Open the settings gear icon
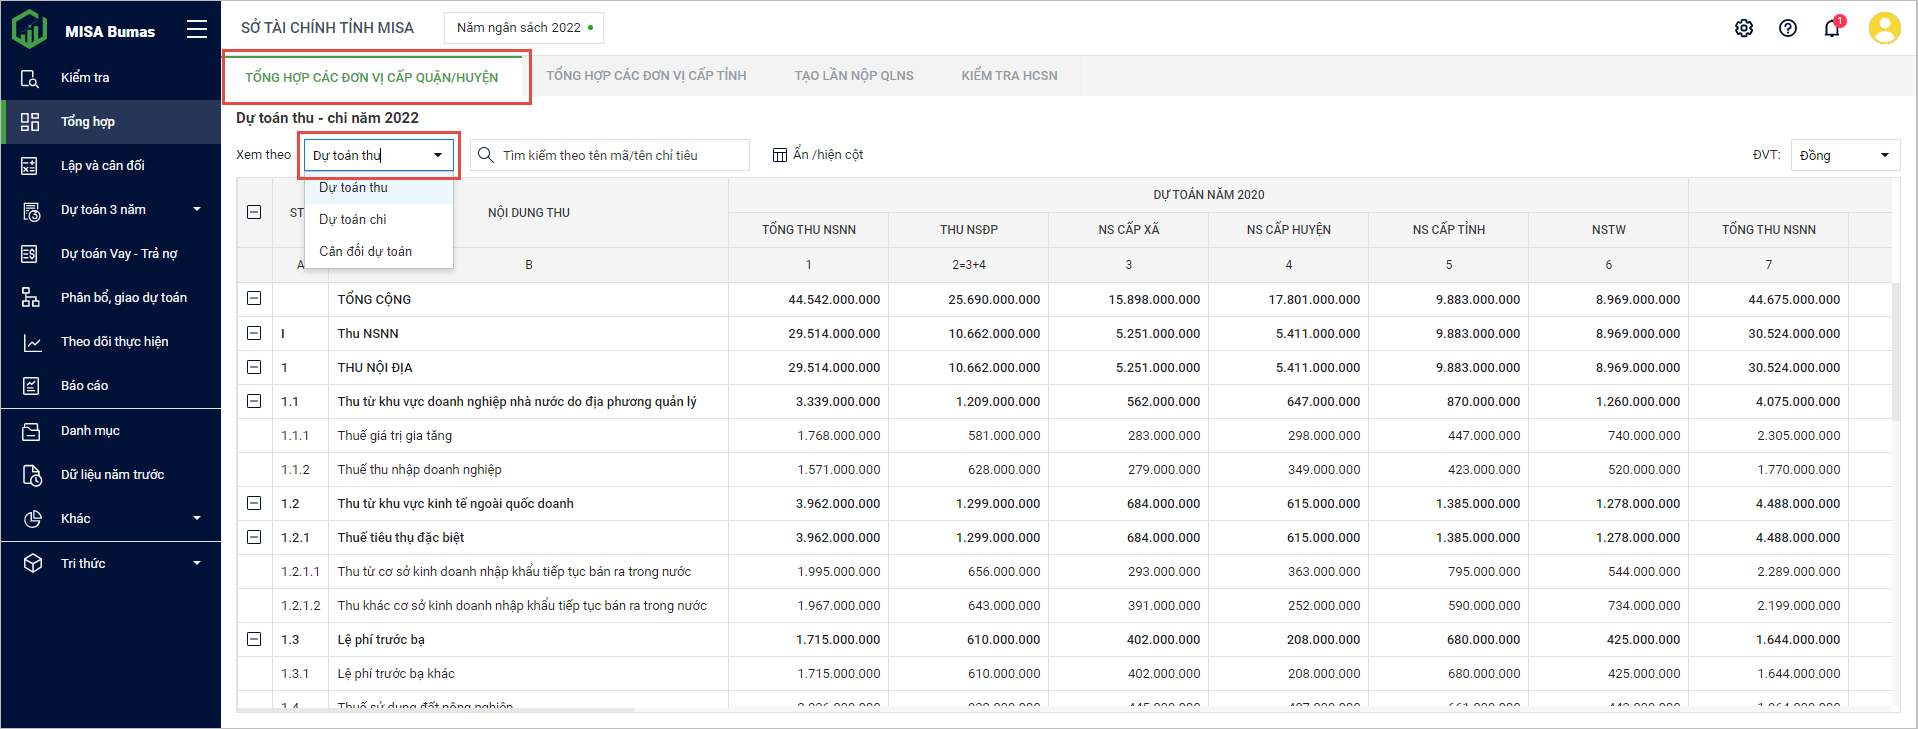Viewport: 1918px width, 729px height. [1744, 28]
